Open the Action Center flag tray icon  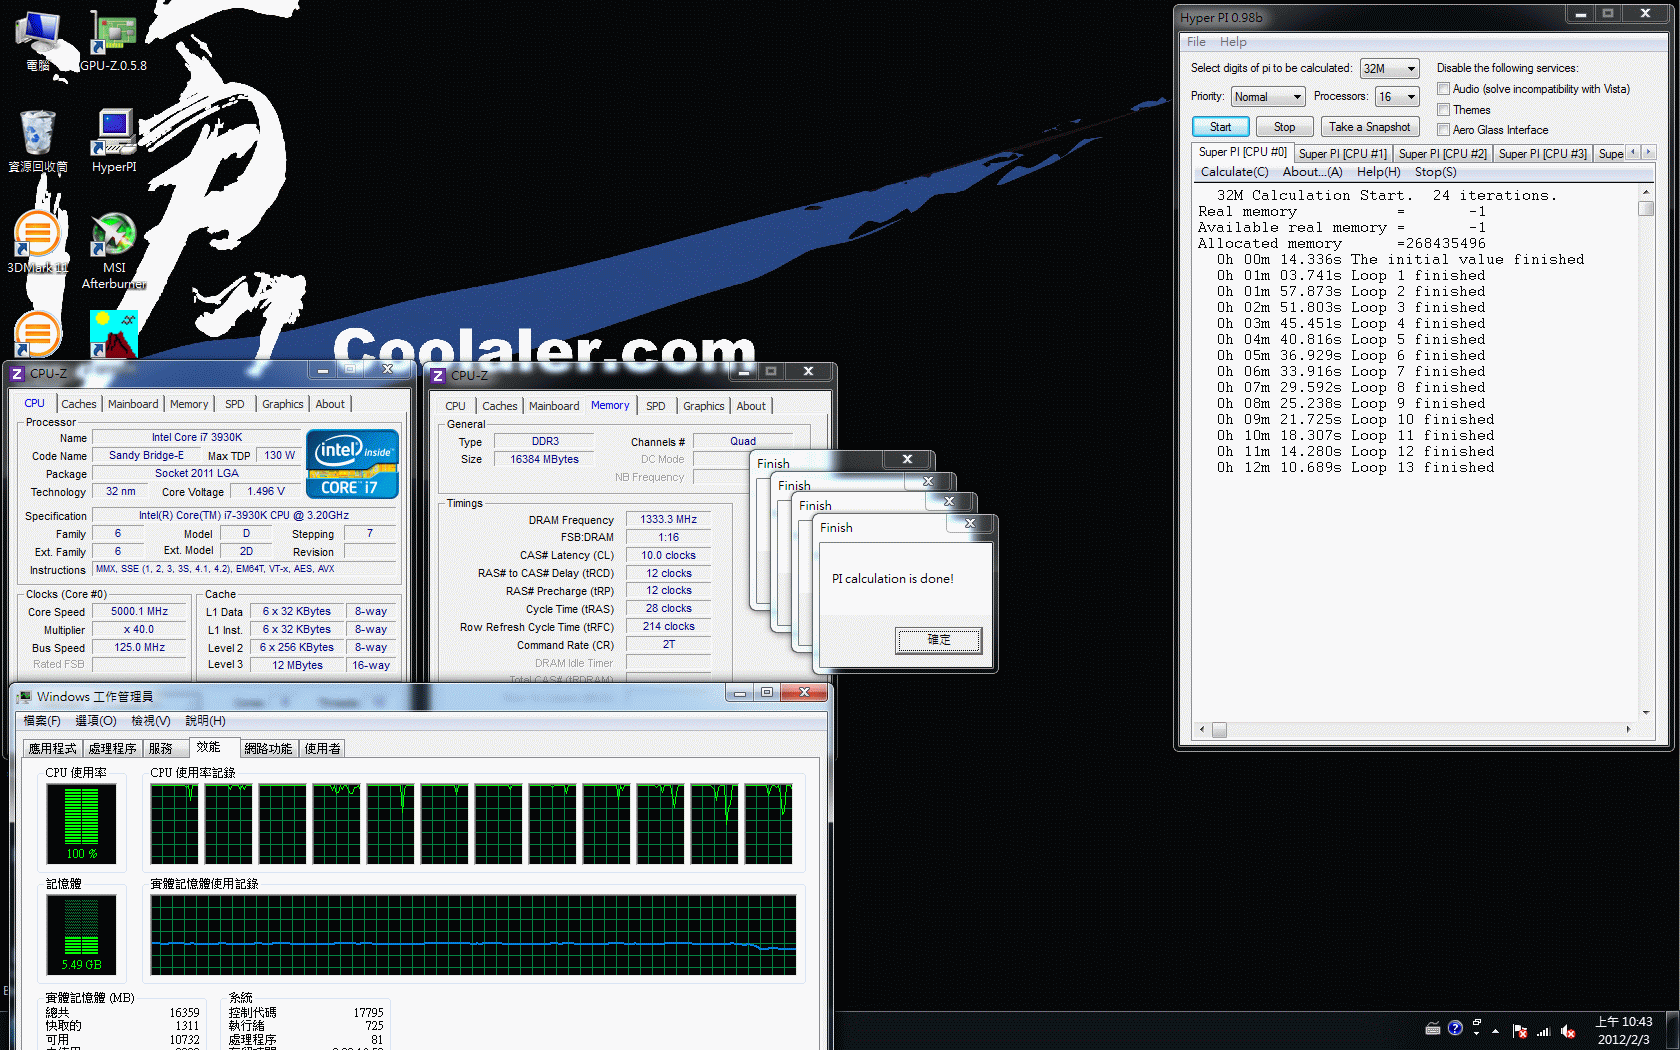click(x=1520, y=1031)
